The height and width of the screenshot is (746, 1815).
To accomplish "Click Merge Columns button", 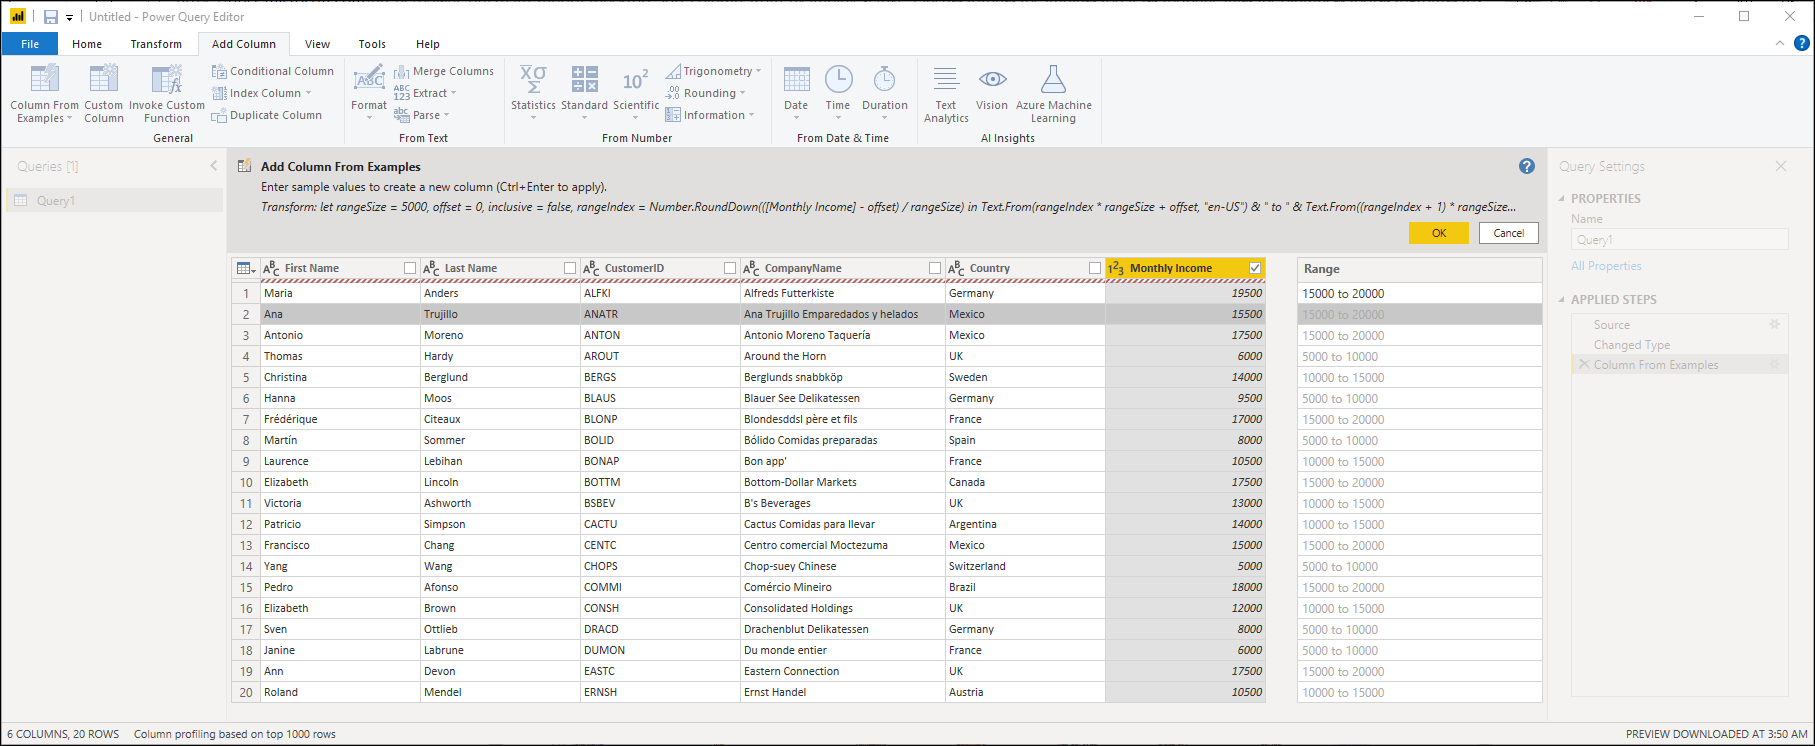I will pyautogui.click(x=444, y=71).
